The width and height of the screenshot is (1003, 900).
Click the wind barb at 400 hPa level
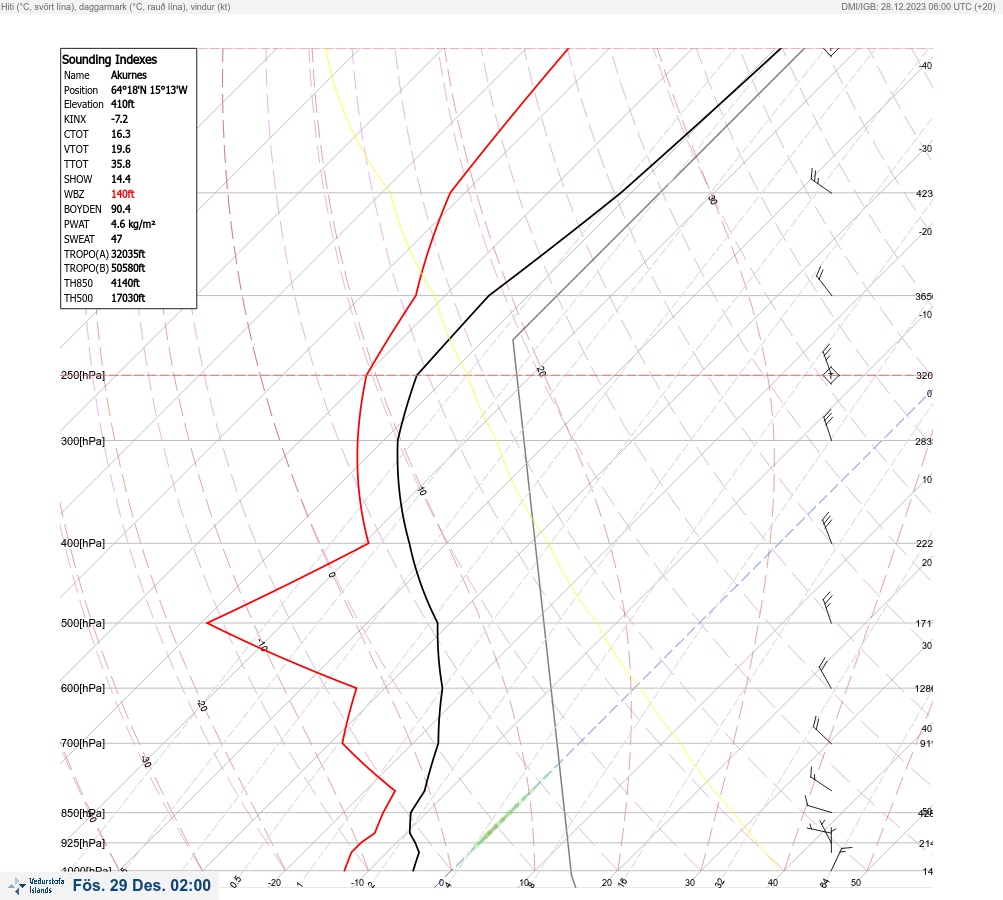[826, 528]
